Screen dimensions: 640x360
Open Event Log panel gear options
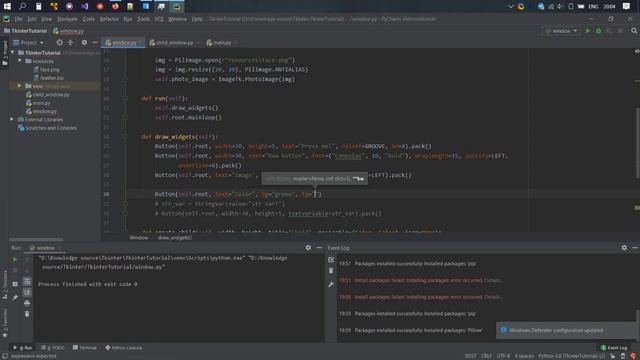(624, 248)
